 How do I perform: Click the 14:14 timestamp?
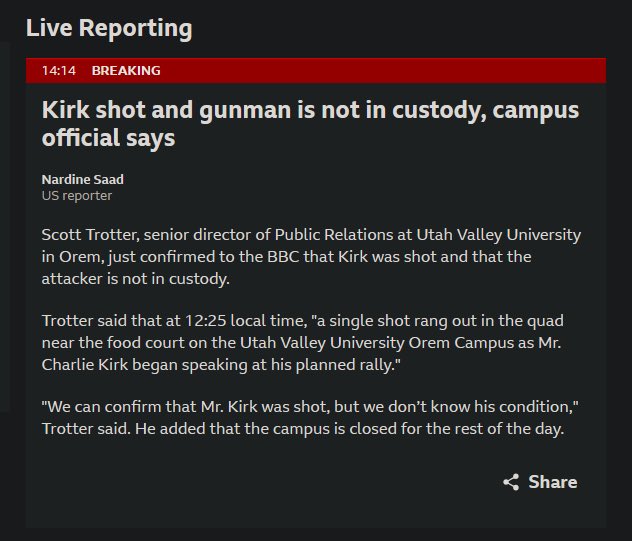point(59,71)
